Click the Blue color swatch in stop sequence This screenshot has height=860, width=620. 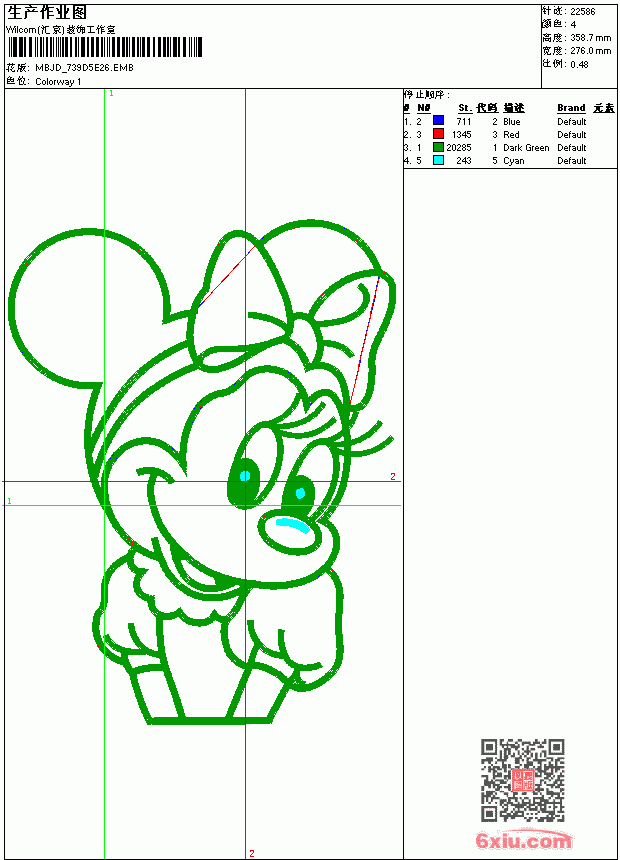point(438,121)
